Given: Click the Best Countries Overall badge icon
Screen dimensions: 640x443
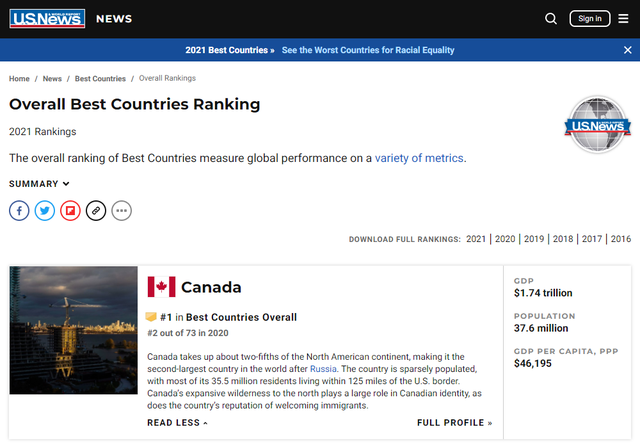Looking at the screenshot, I should pos(151,317).
